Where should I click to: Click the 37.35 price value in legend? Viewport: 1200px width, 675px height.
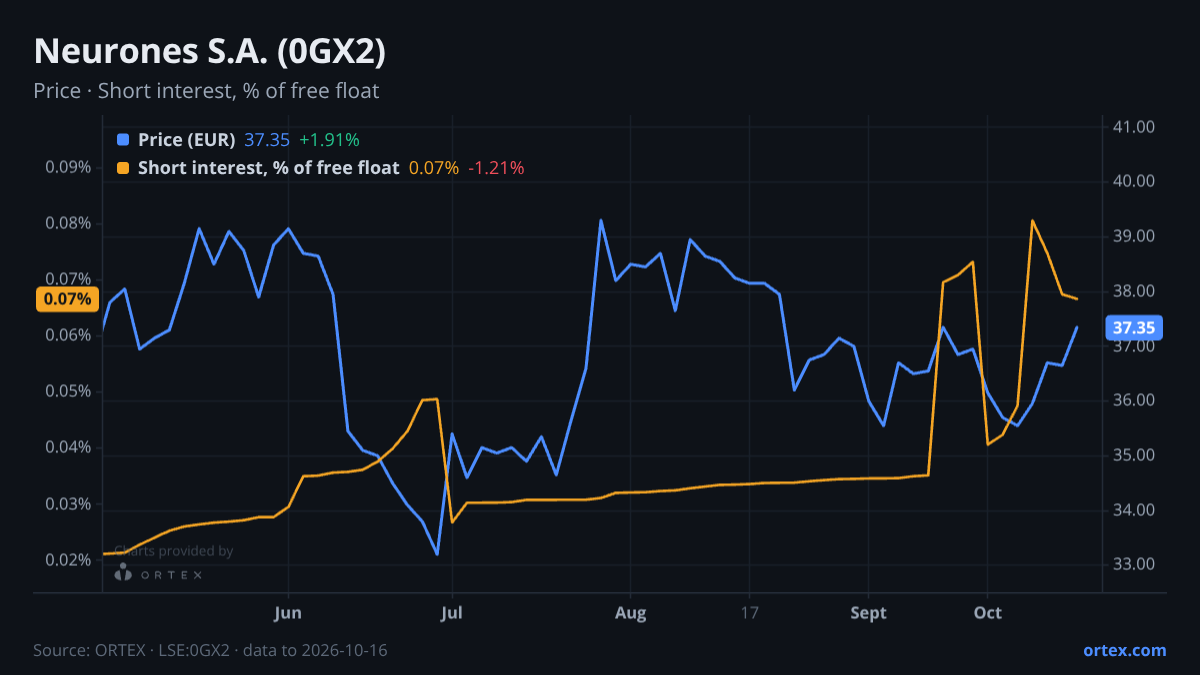[x=267, y=140]
